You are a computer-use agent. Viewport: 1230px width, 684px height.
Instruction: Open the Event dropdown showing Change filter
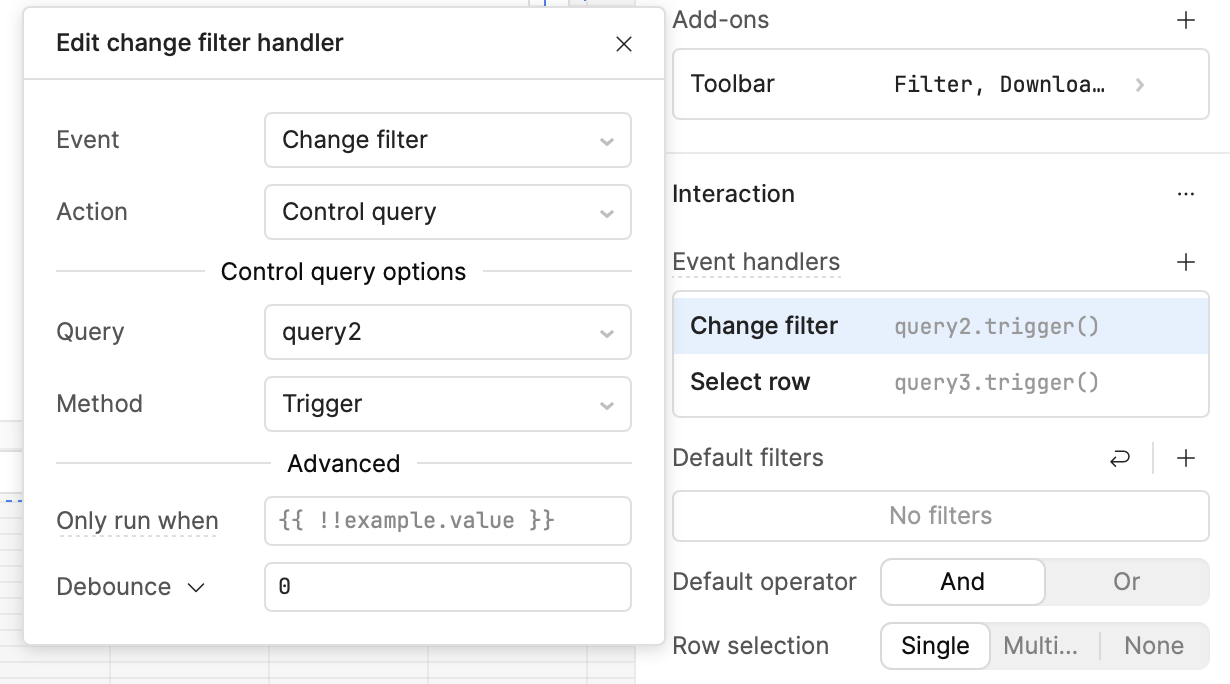tap(447, 140)
